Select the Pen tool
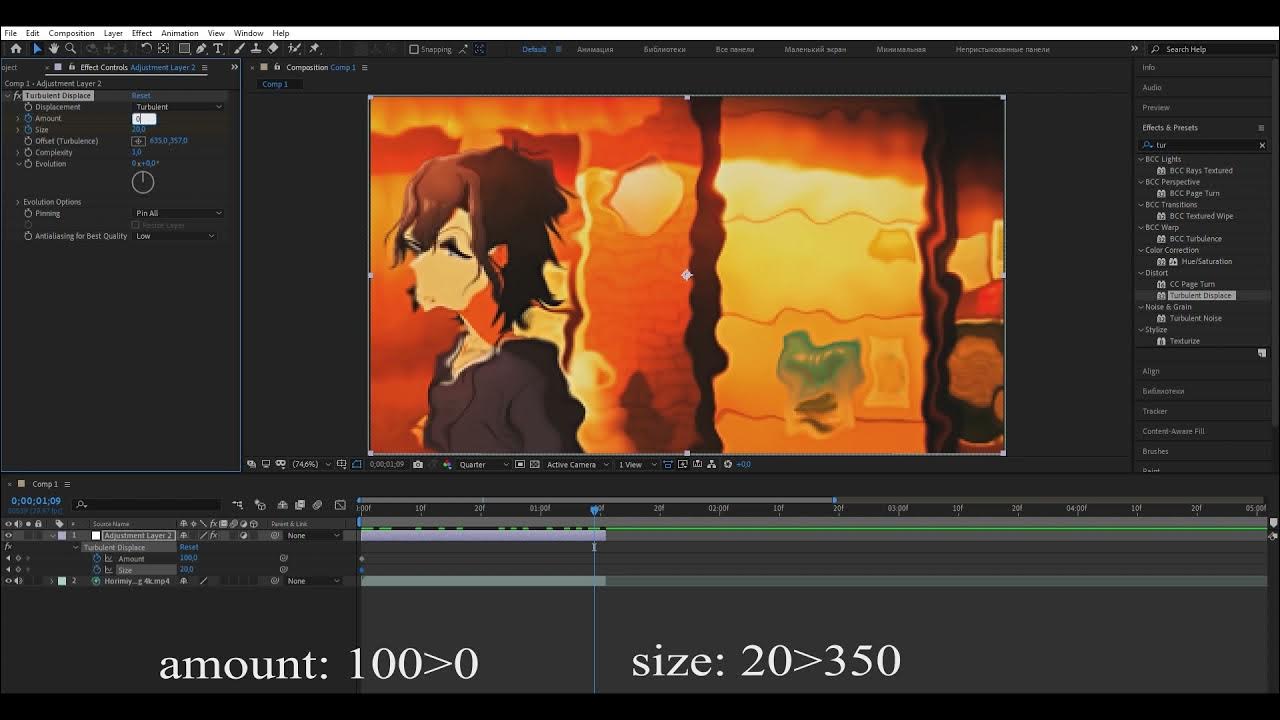This screenshot has width=1280, height=720. coord(201,48)
